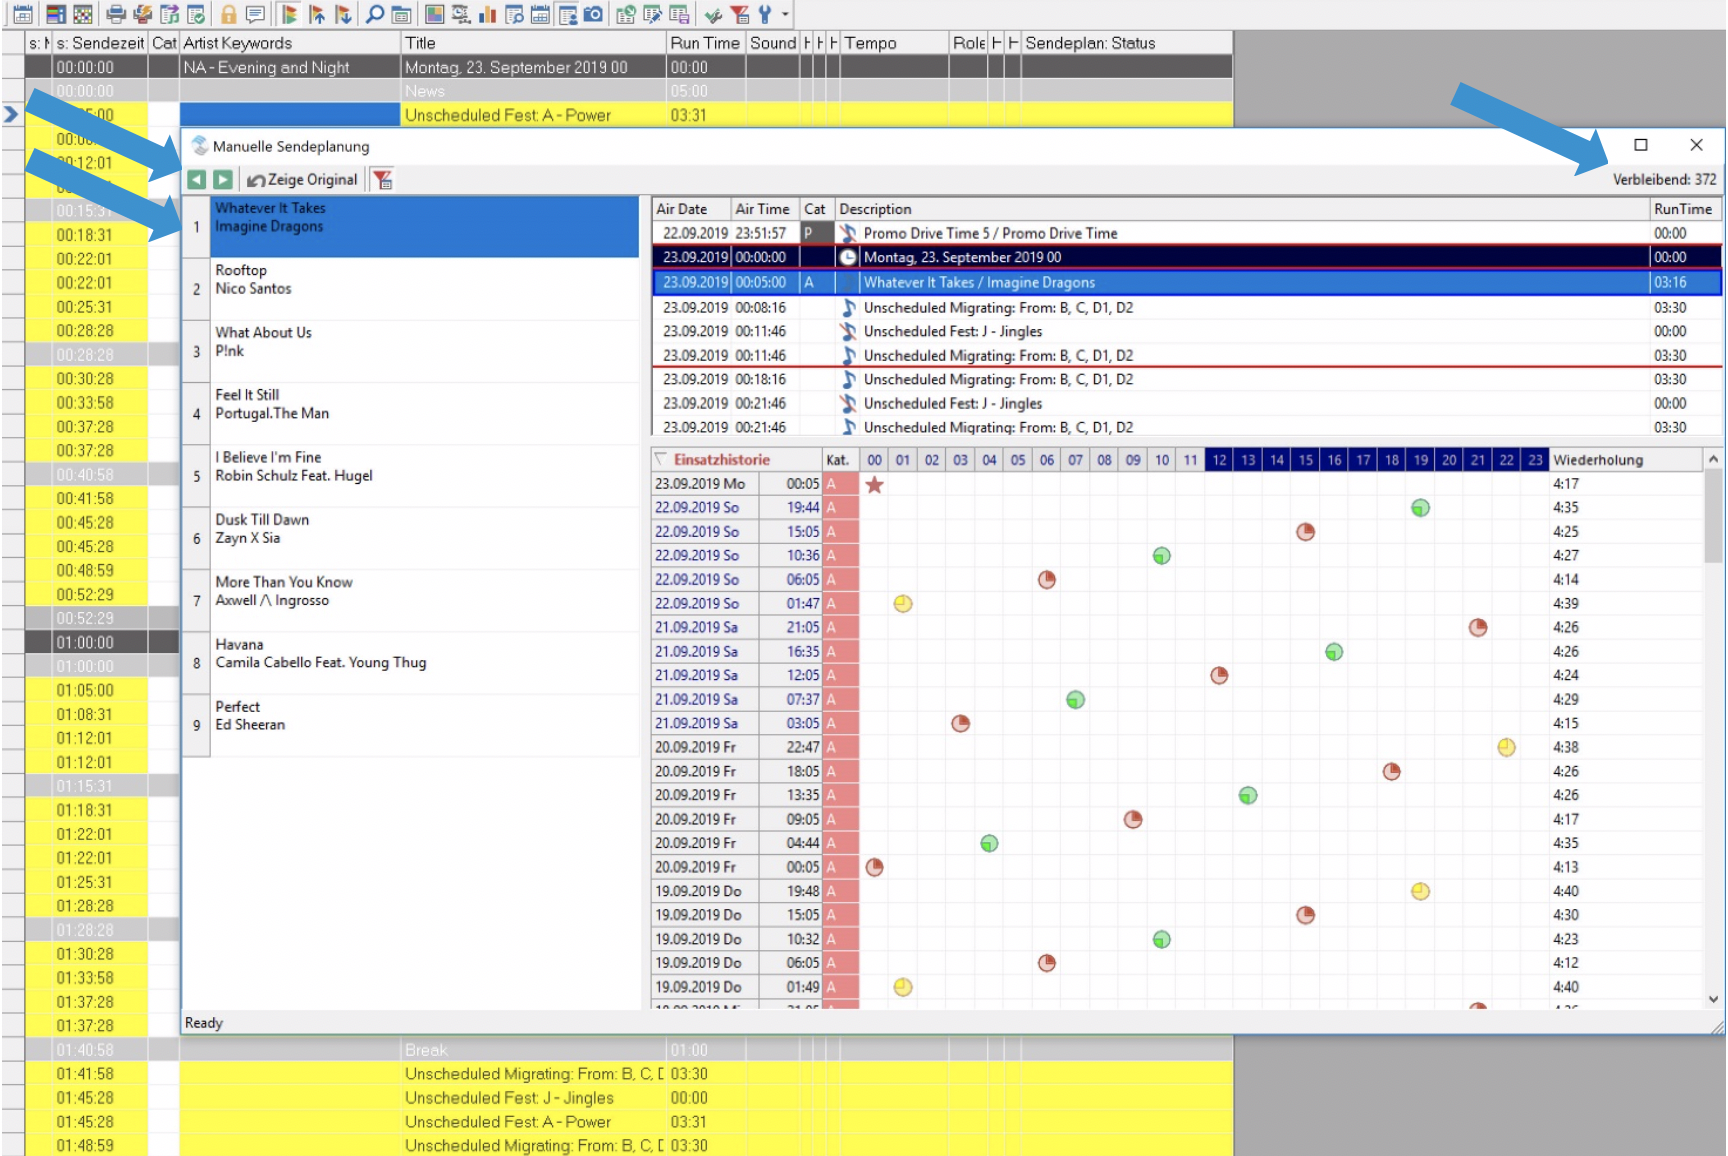Viewport: 1728px width, 1156px height.
Task: Click the red funnel filter in main toolbar
Action: tap(740, 14)
